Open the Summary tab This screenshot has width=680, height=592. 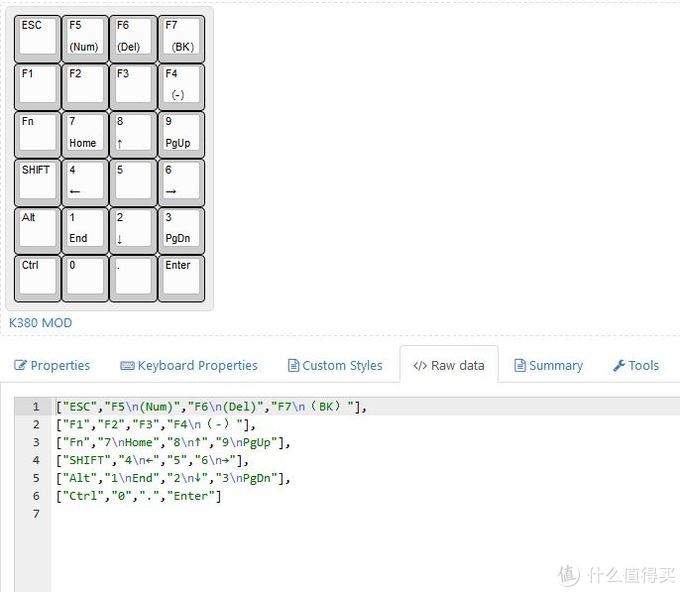(x=548, y=366)
